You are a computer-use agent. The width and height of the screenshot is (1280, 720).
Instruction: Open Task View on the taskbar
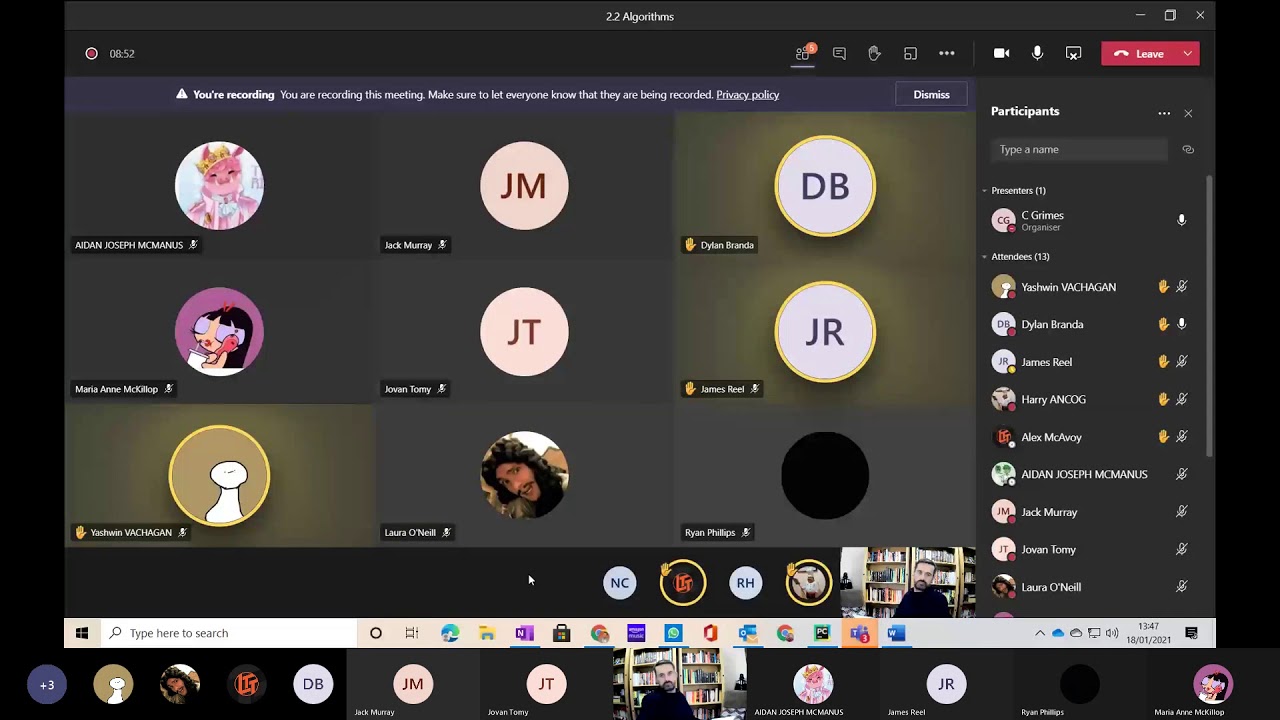coord(412,633)
